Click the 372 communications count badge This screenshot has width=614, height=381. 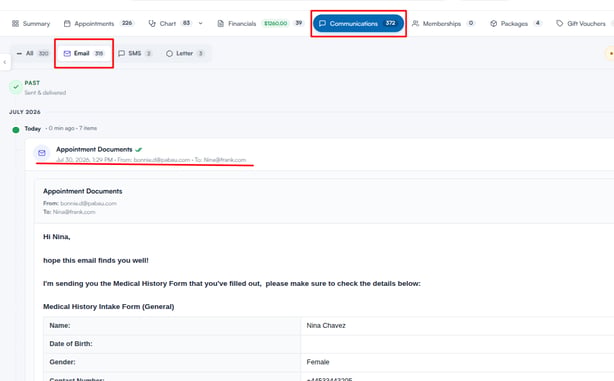390,23
